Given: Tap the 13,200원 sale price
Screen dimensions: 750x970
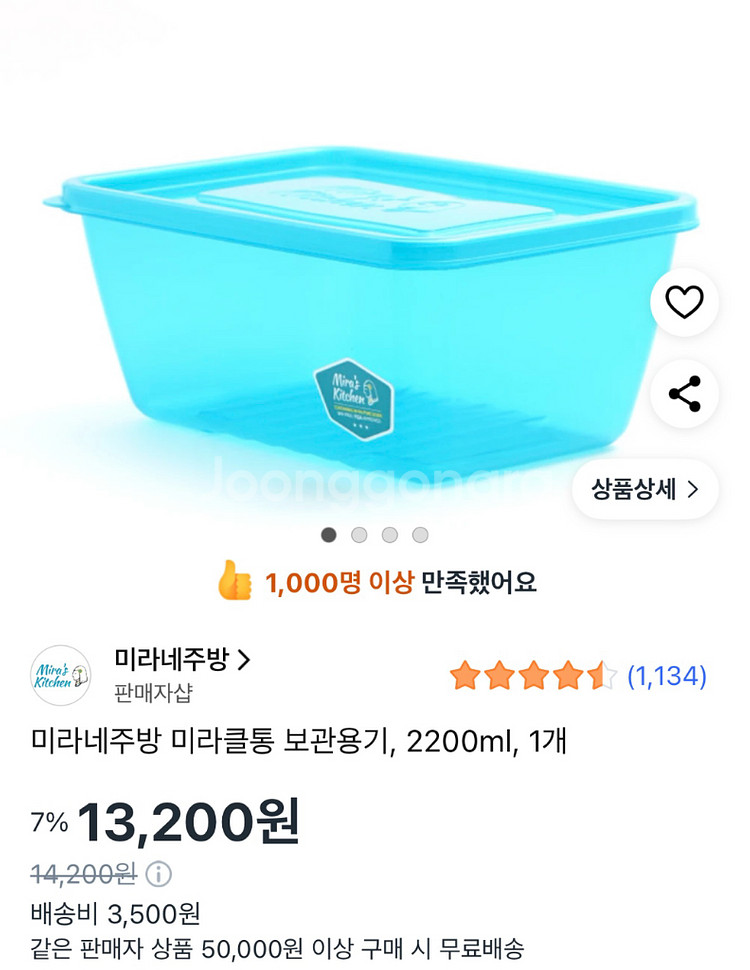Looking at the screenshot, I should [188, 821].
